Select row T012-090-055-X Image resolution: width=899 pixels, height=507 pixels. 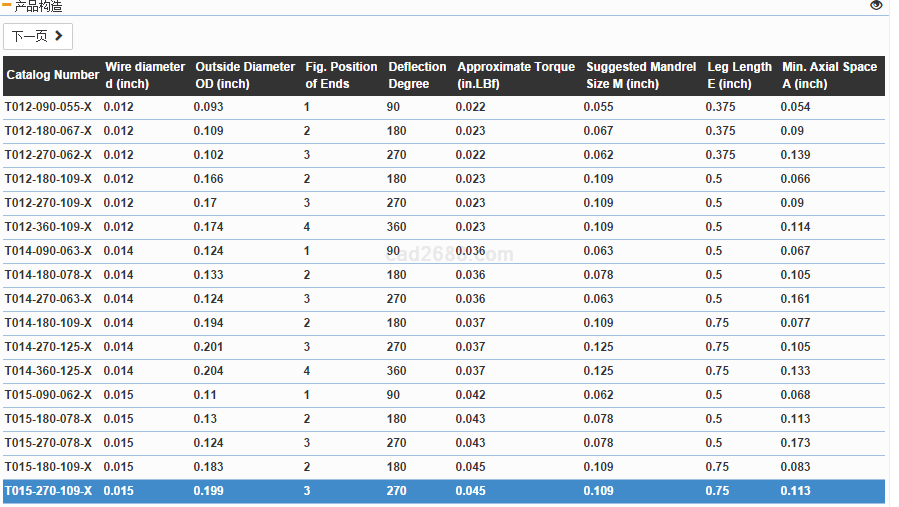48,107
